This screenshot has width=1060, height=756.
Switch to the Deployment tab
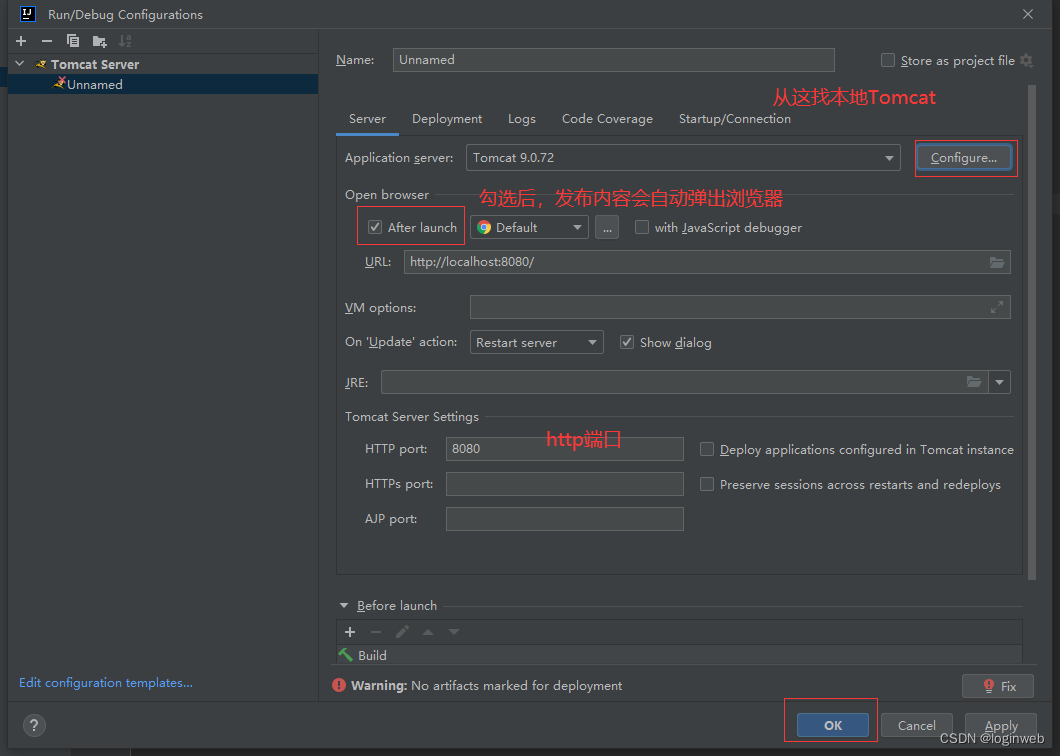447,119
